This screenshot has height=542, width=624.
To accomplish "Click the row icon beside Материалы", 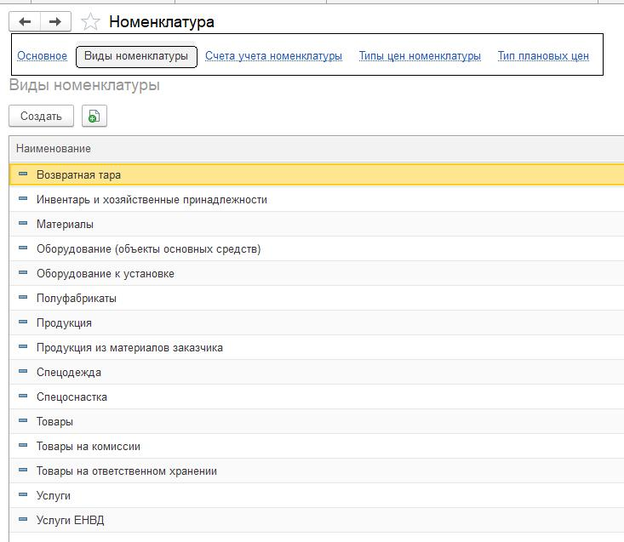I will pyautogui.click(x=23, y=224).
